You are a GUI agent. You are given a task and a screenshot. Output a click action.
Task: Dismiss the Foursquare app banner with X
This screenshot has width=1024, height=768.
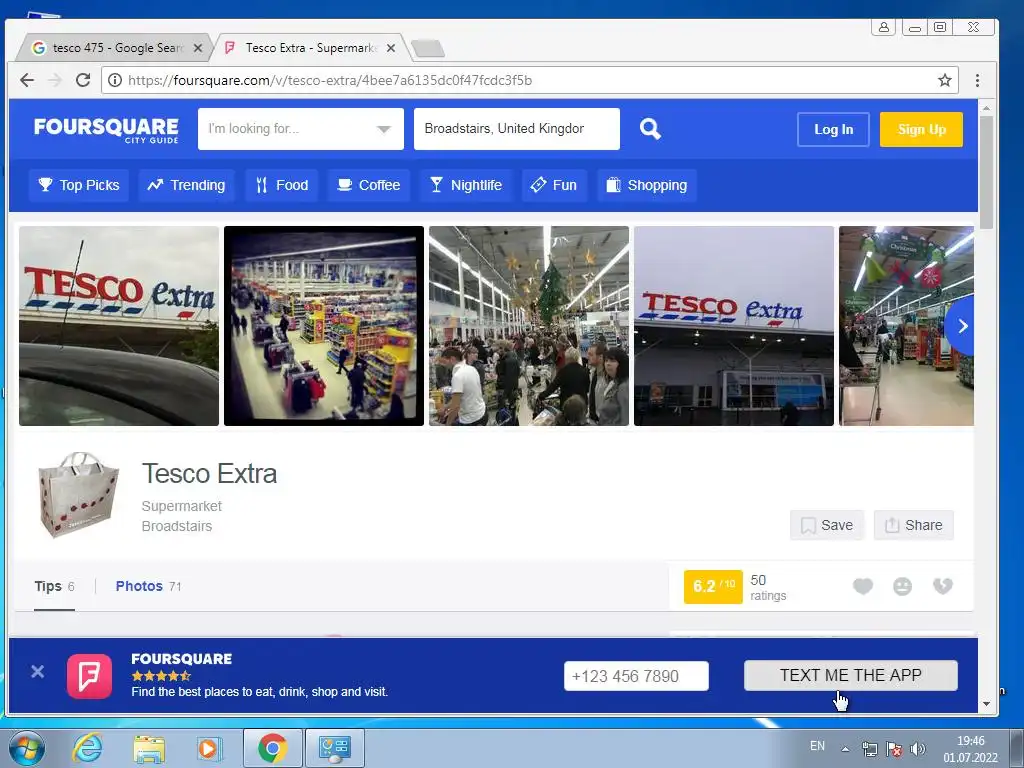coord(38,671)
